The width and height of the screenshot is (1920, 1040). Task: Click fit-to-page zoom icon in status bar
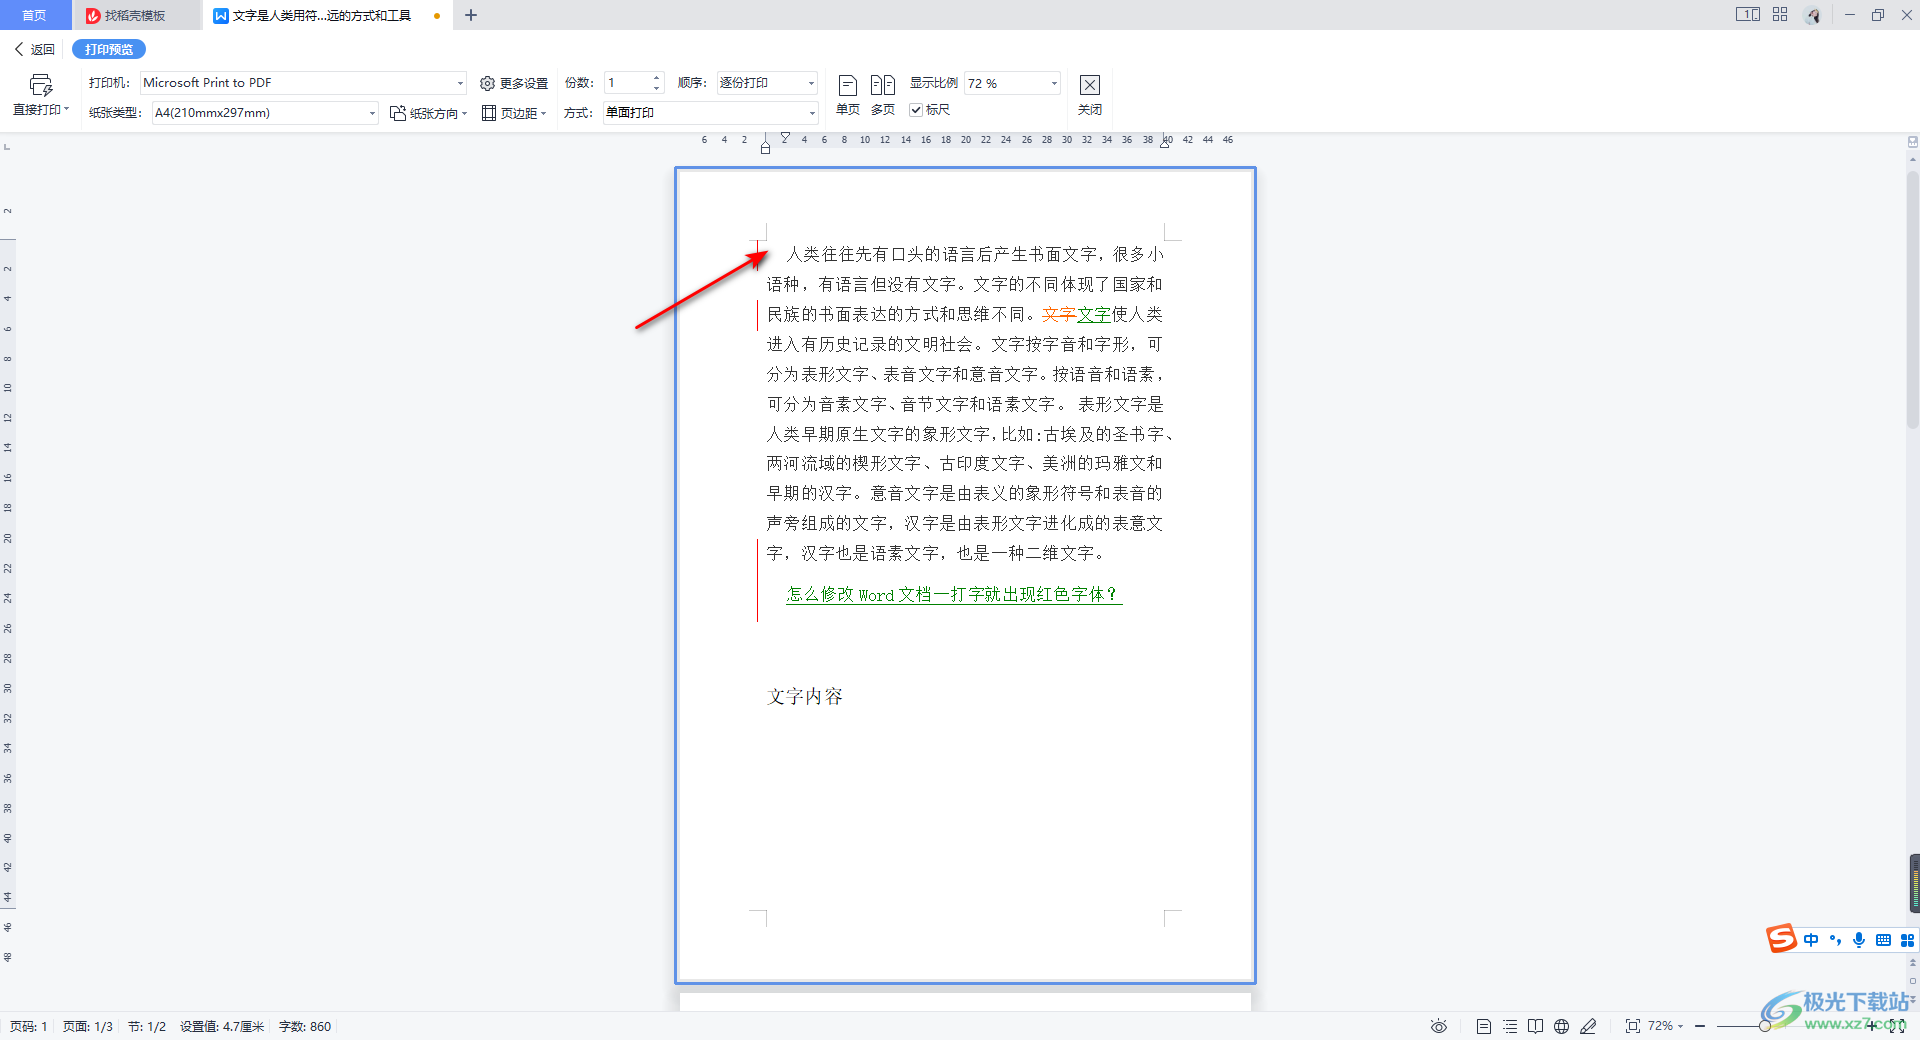point(1632,1026)
